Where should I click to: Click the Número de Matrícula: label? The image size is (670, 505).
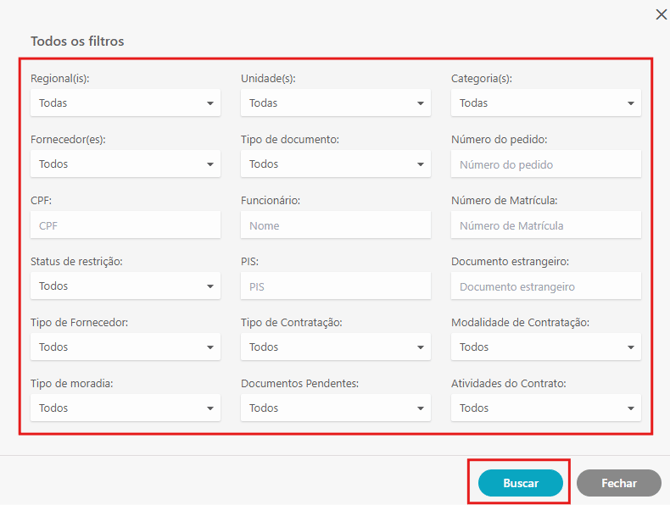click(x=504, y=201)
